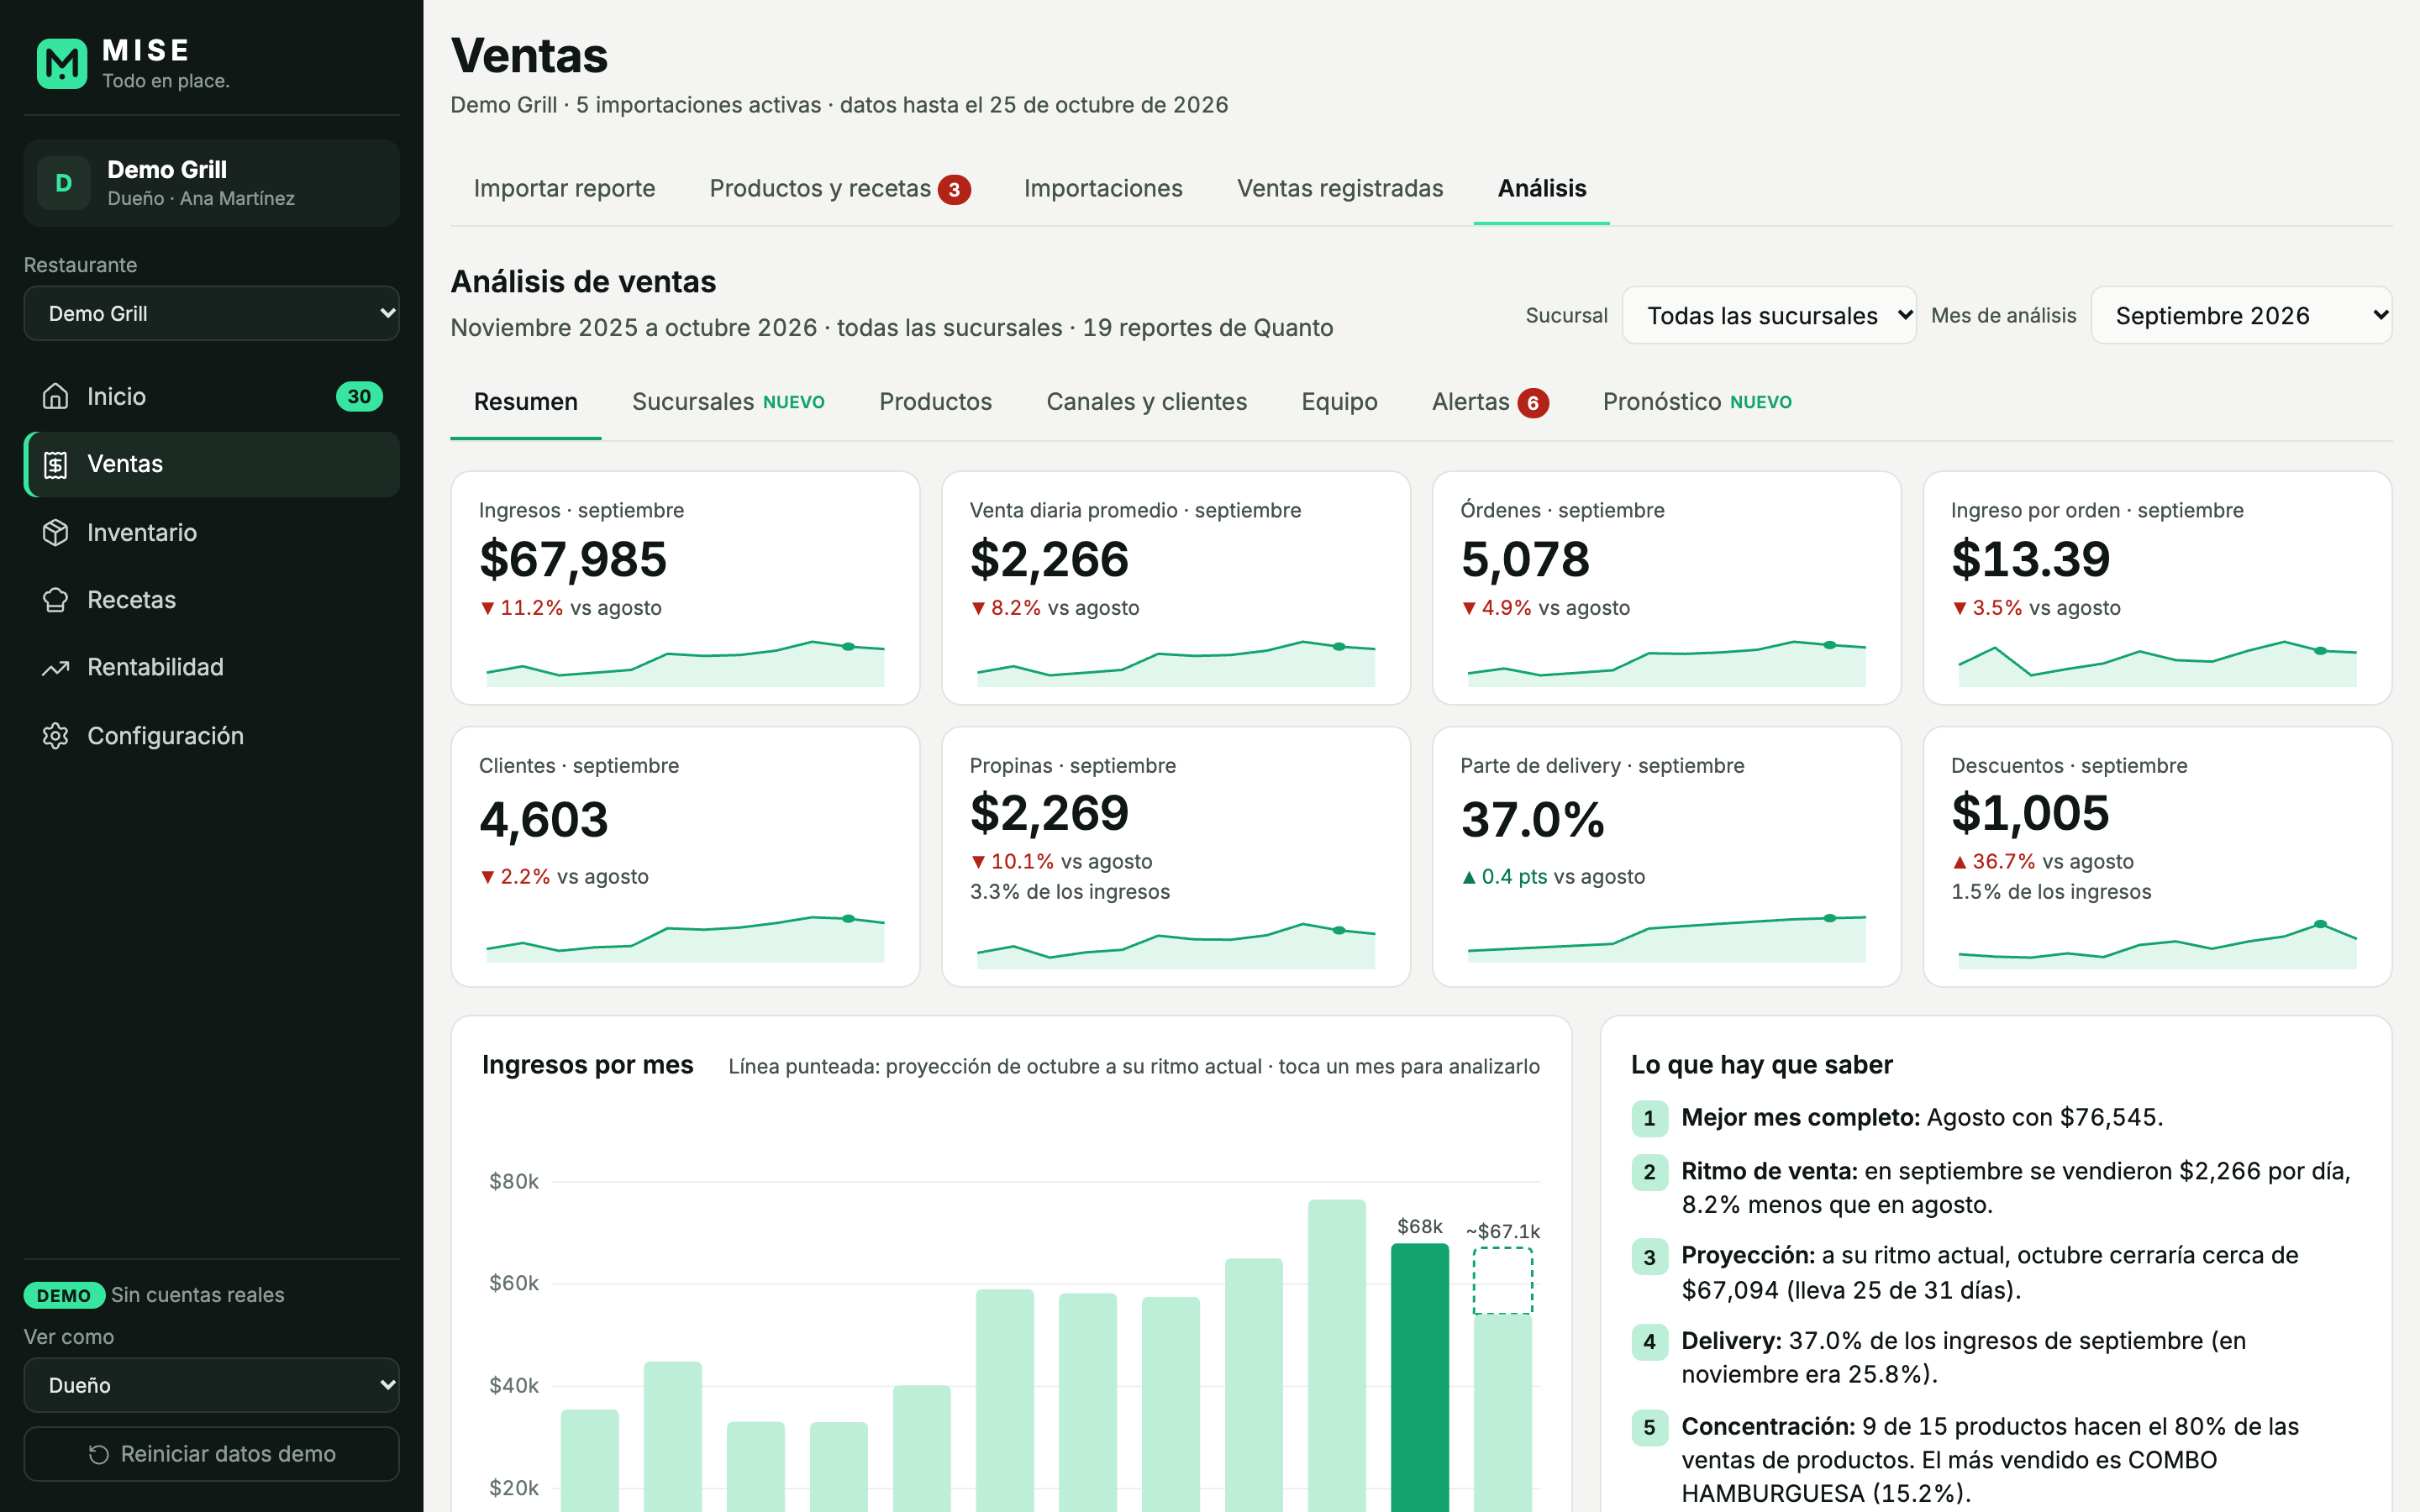Switch to the Equipo sub-tab
Viewport: 2420px width, 1512px height.
click(x=1339, y=402)
